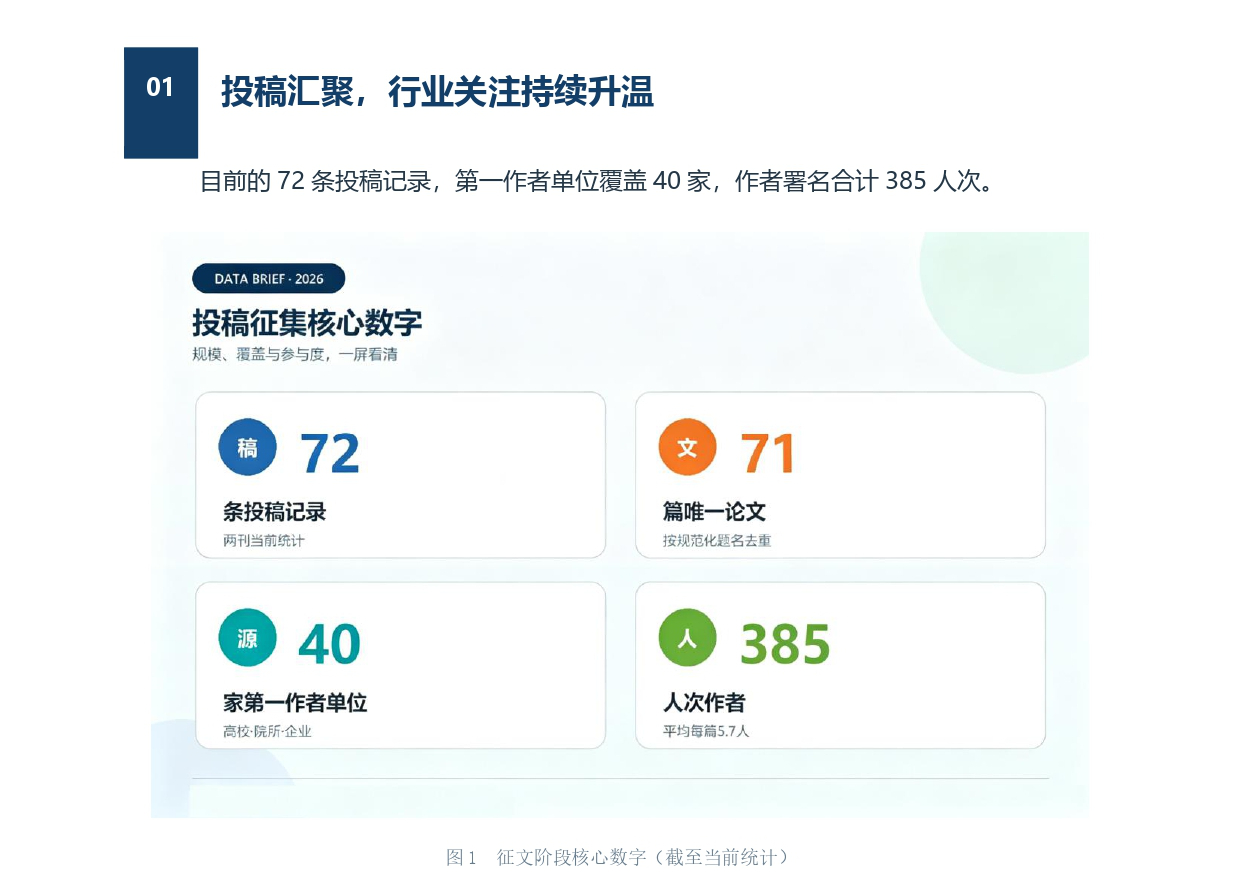Image resolution: width=1241 pixels, height=888 pixels.
Task: Click the caption 平均每篇5.7人
Action: tap(706, 732)
